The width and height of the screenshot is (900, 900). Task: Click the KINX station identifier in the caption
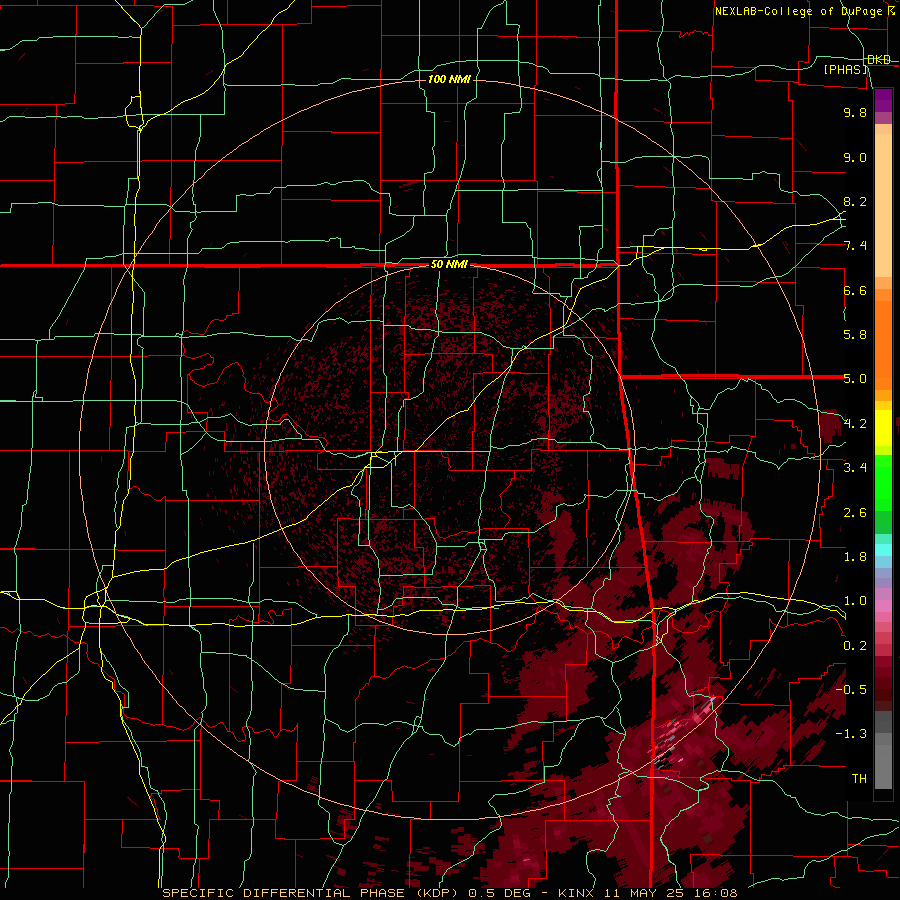click(578, 893)
